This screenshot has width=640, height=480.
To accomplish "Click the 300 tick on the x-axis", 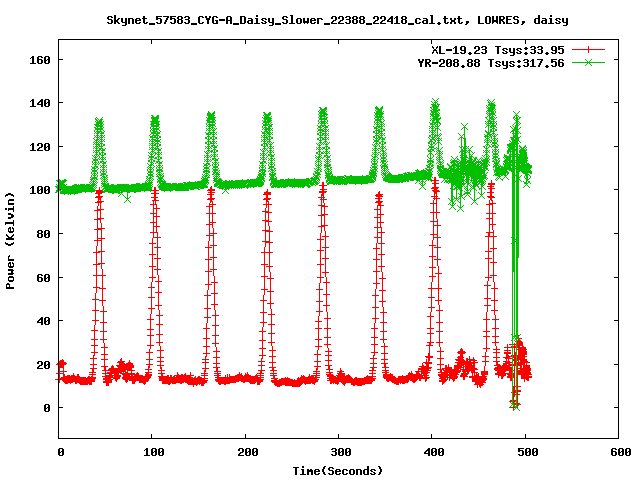I will [338, 452].
